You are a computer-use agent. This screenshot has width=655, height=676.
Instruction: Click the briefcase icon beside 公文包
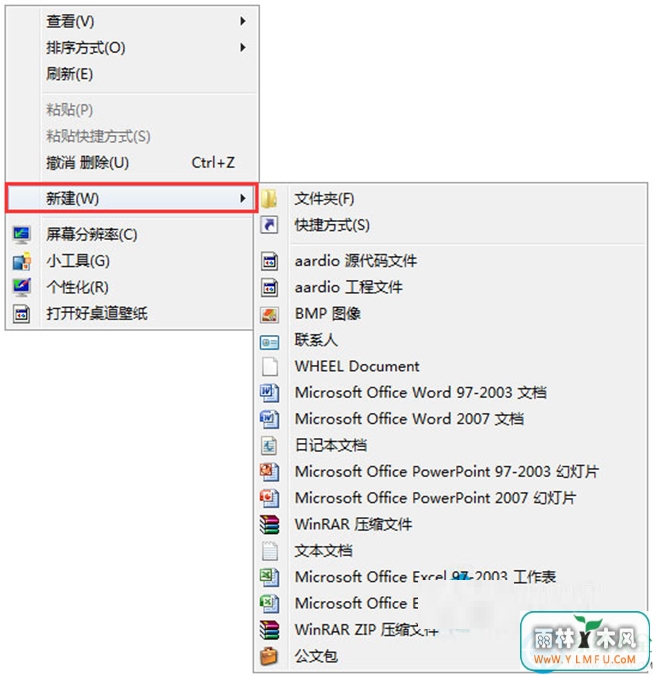pos(270,656)
